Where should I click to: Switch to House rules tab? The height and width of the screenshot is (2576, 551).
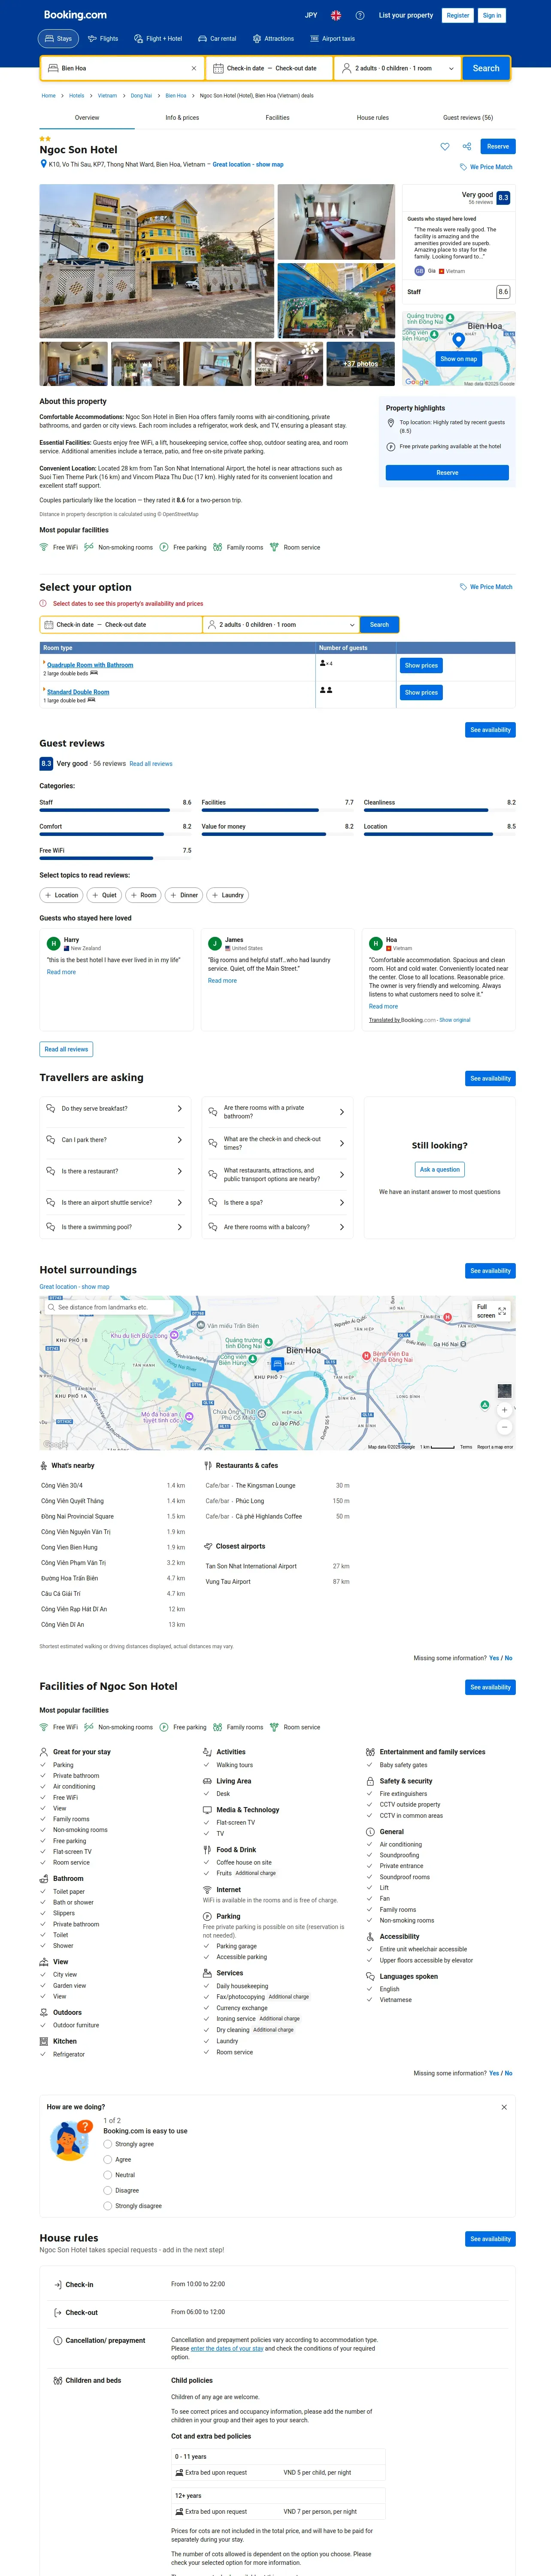tap(373, 117)
